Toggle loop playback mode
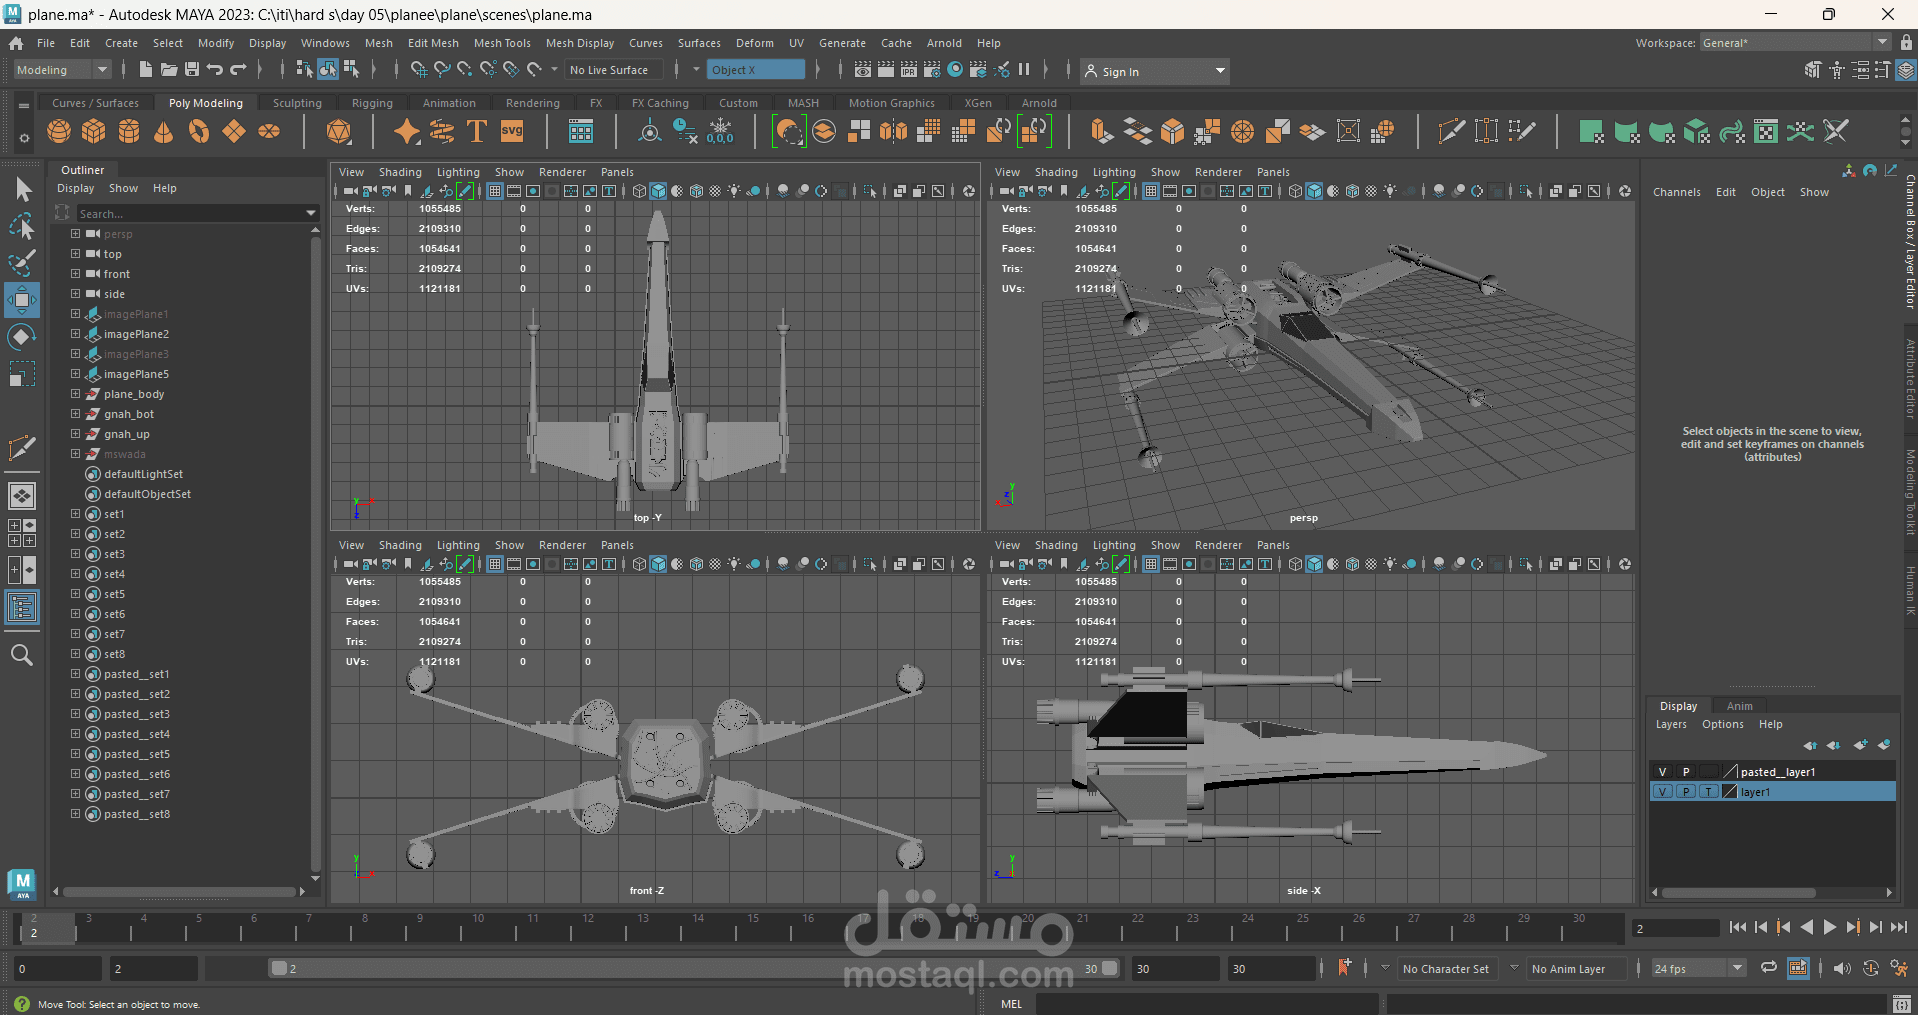1918x1015 pixels. [1769, 968]
